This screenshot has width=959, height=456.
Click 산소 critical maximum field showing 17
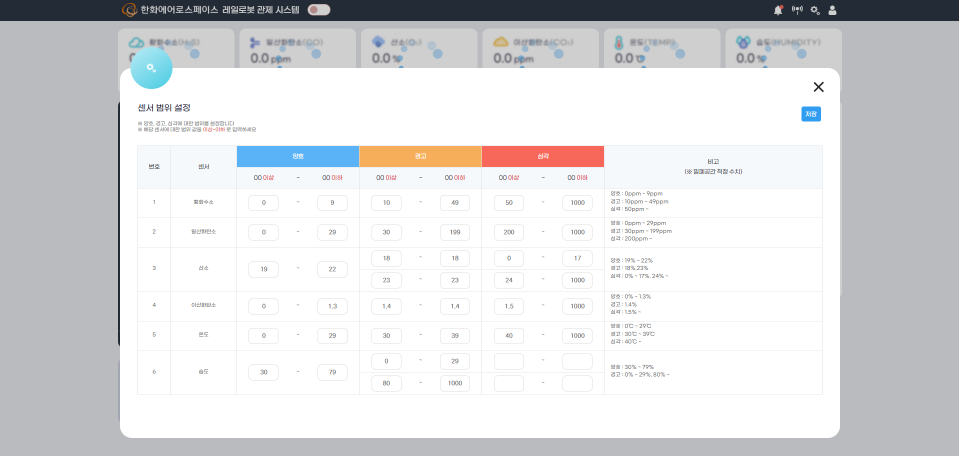click(x=577, y=259)
